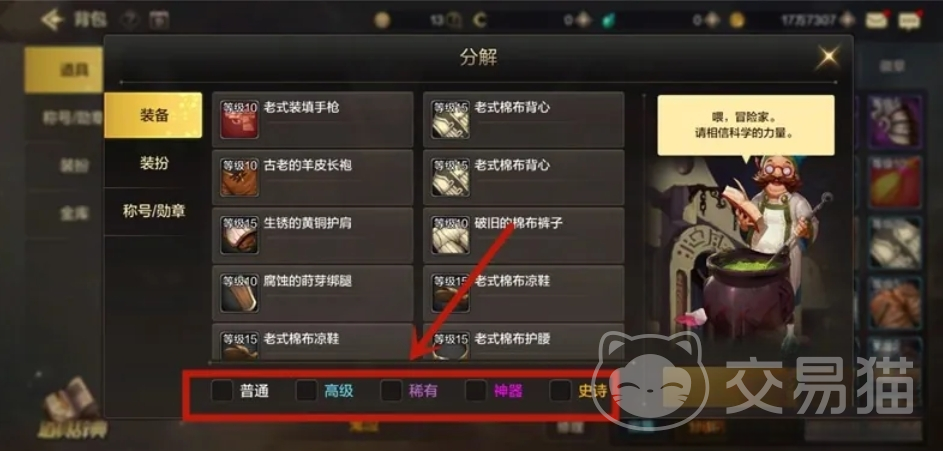Screen dimensions: 943x451
Task: Select the 破旧的棉布裤子 pants icon
Action: [450, 235]
